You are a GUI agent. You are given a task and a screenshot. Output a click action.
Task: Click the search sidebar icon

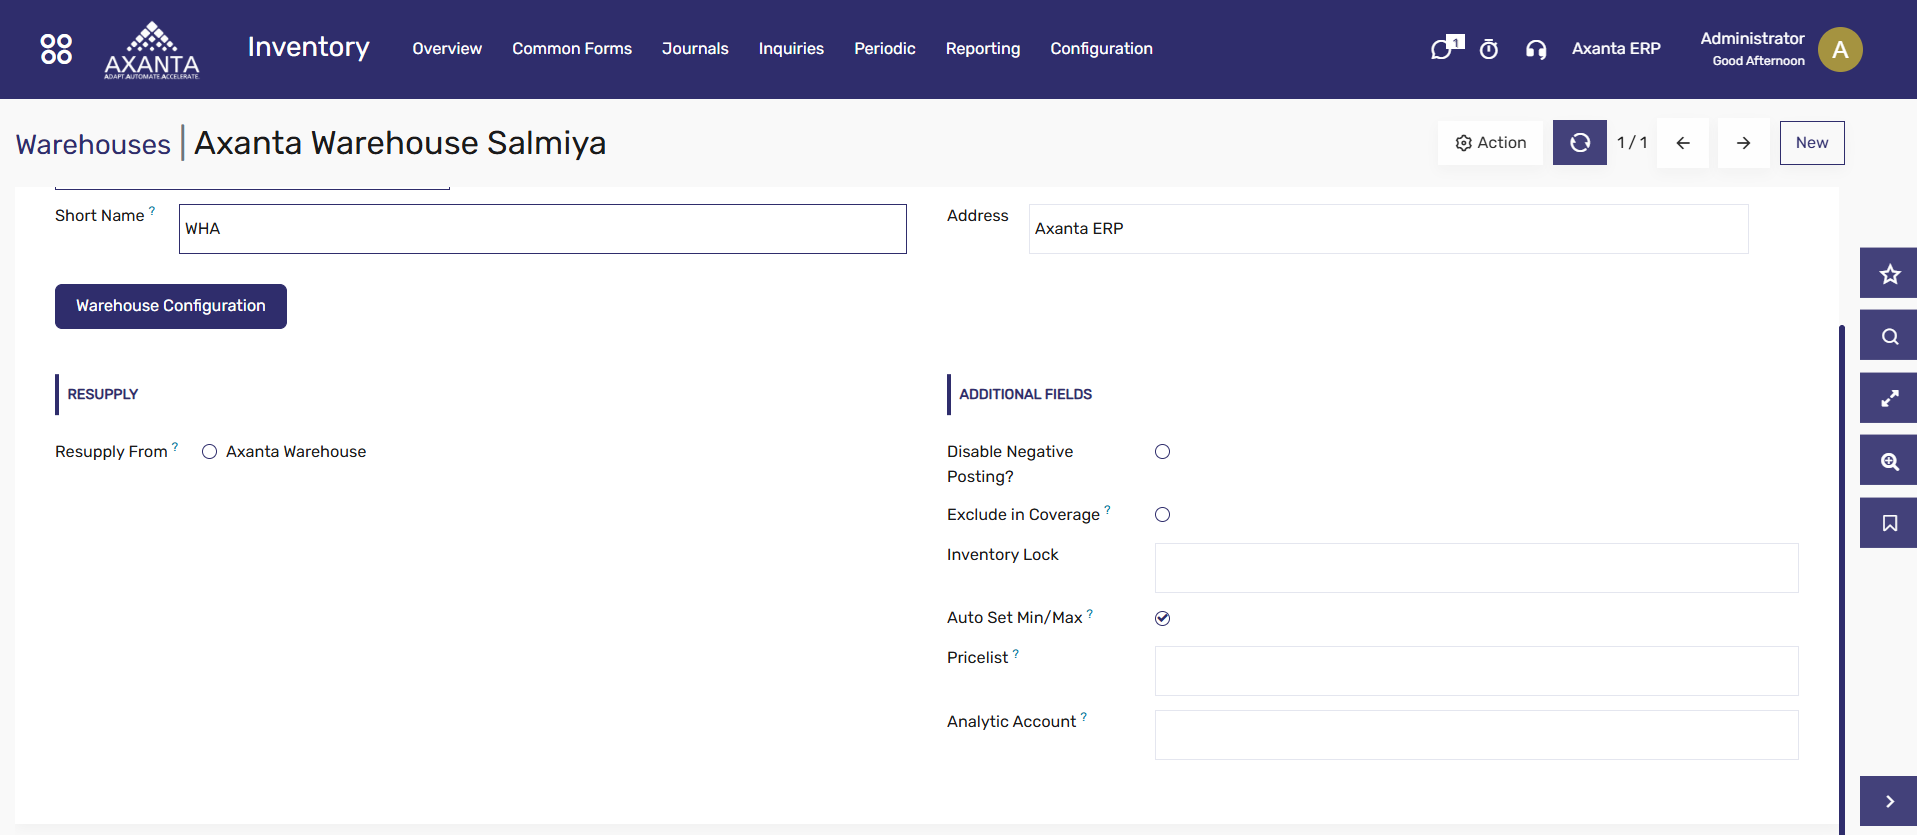(1889, 336)
